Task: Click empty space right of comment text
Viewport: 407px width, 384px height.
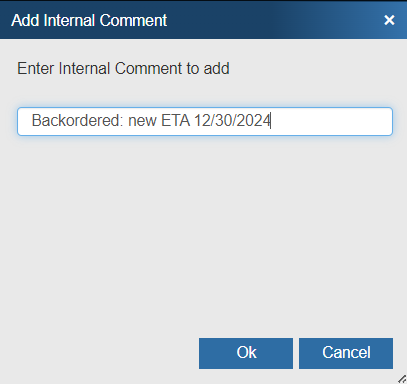Action: 330,121
